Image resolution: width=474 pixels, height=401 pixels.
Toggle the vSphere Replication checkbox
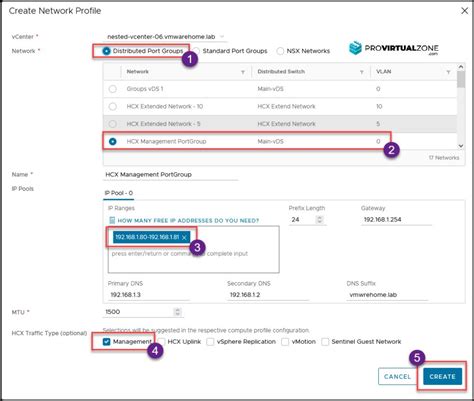(x=210, y=342)
